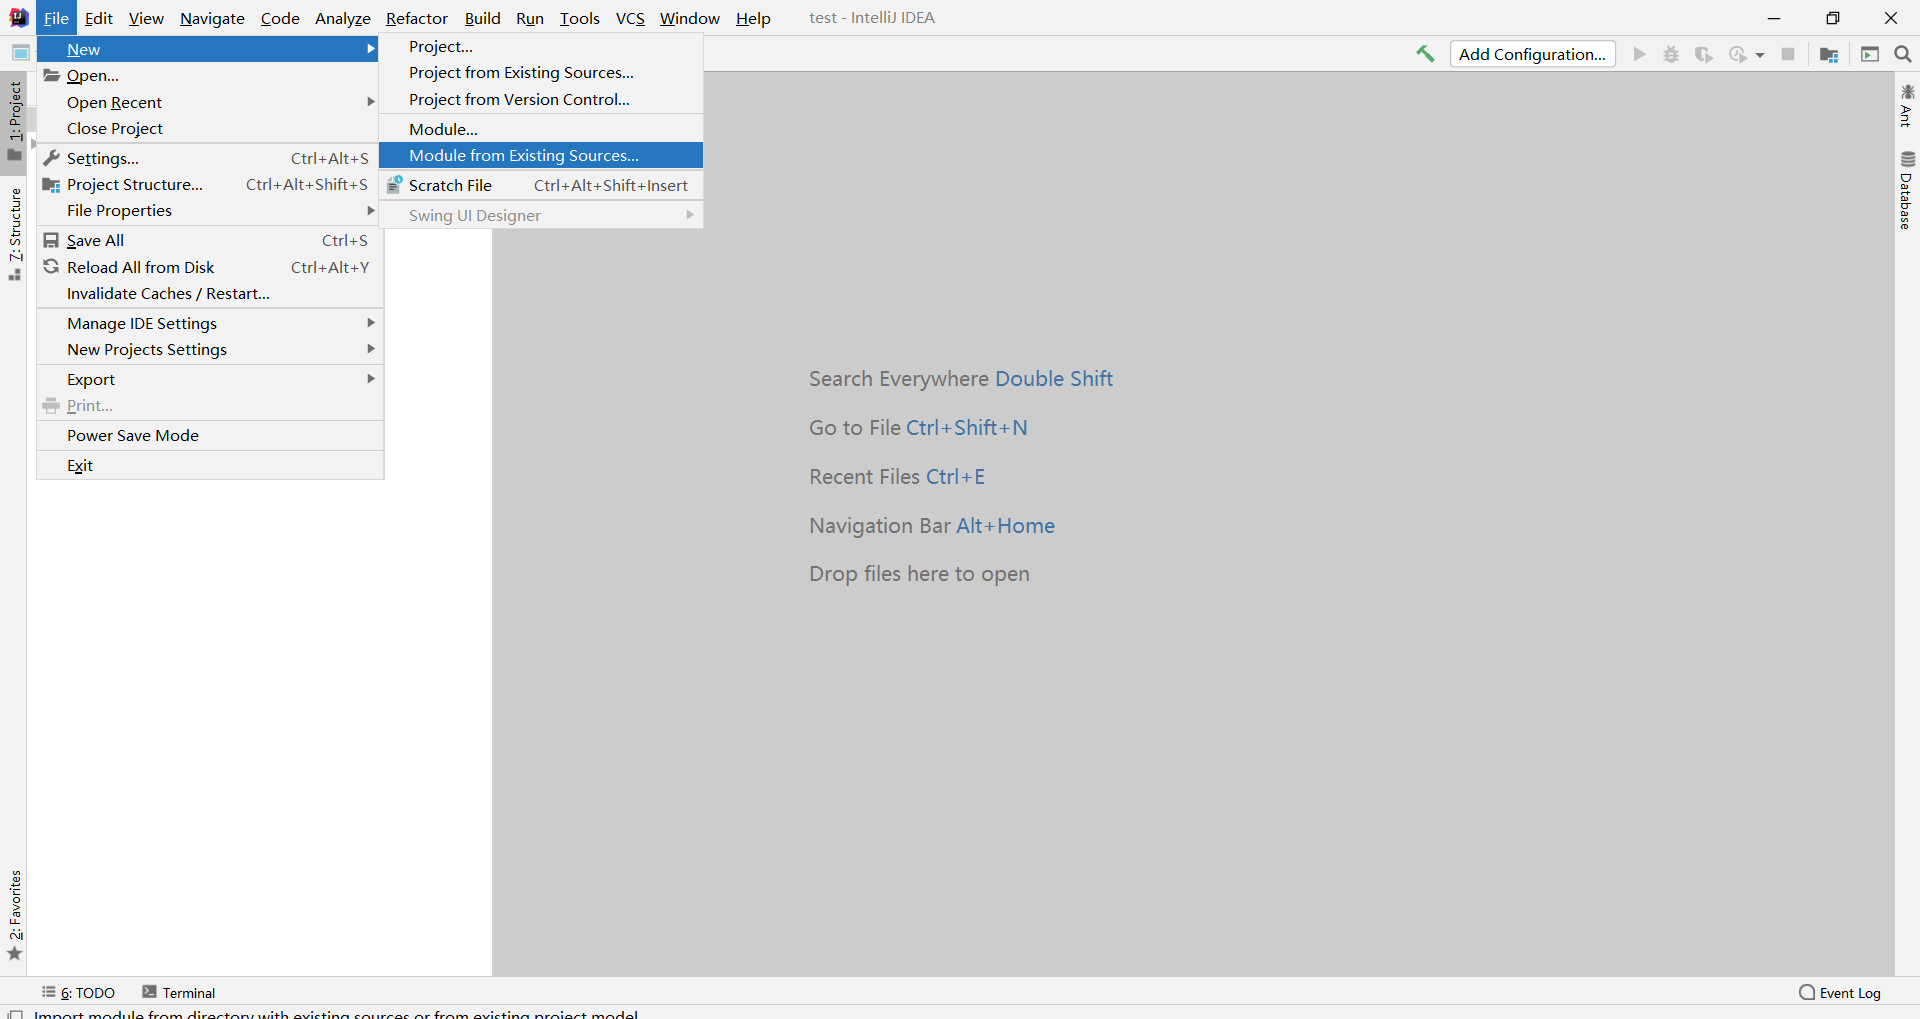Expand Swing UI Designer submenu
The height and width of the screenshot is (1019, 1920).
click(541, 215)
